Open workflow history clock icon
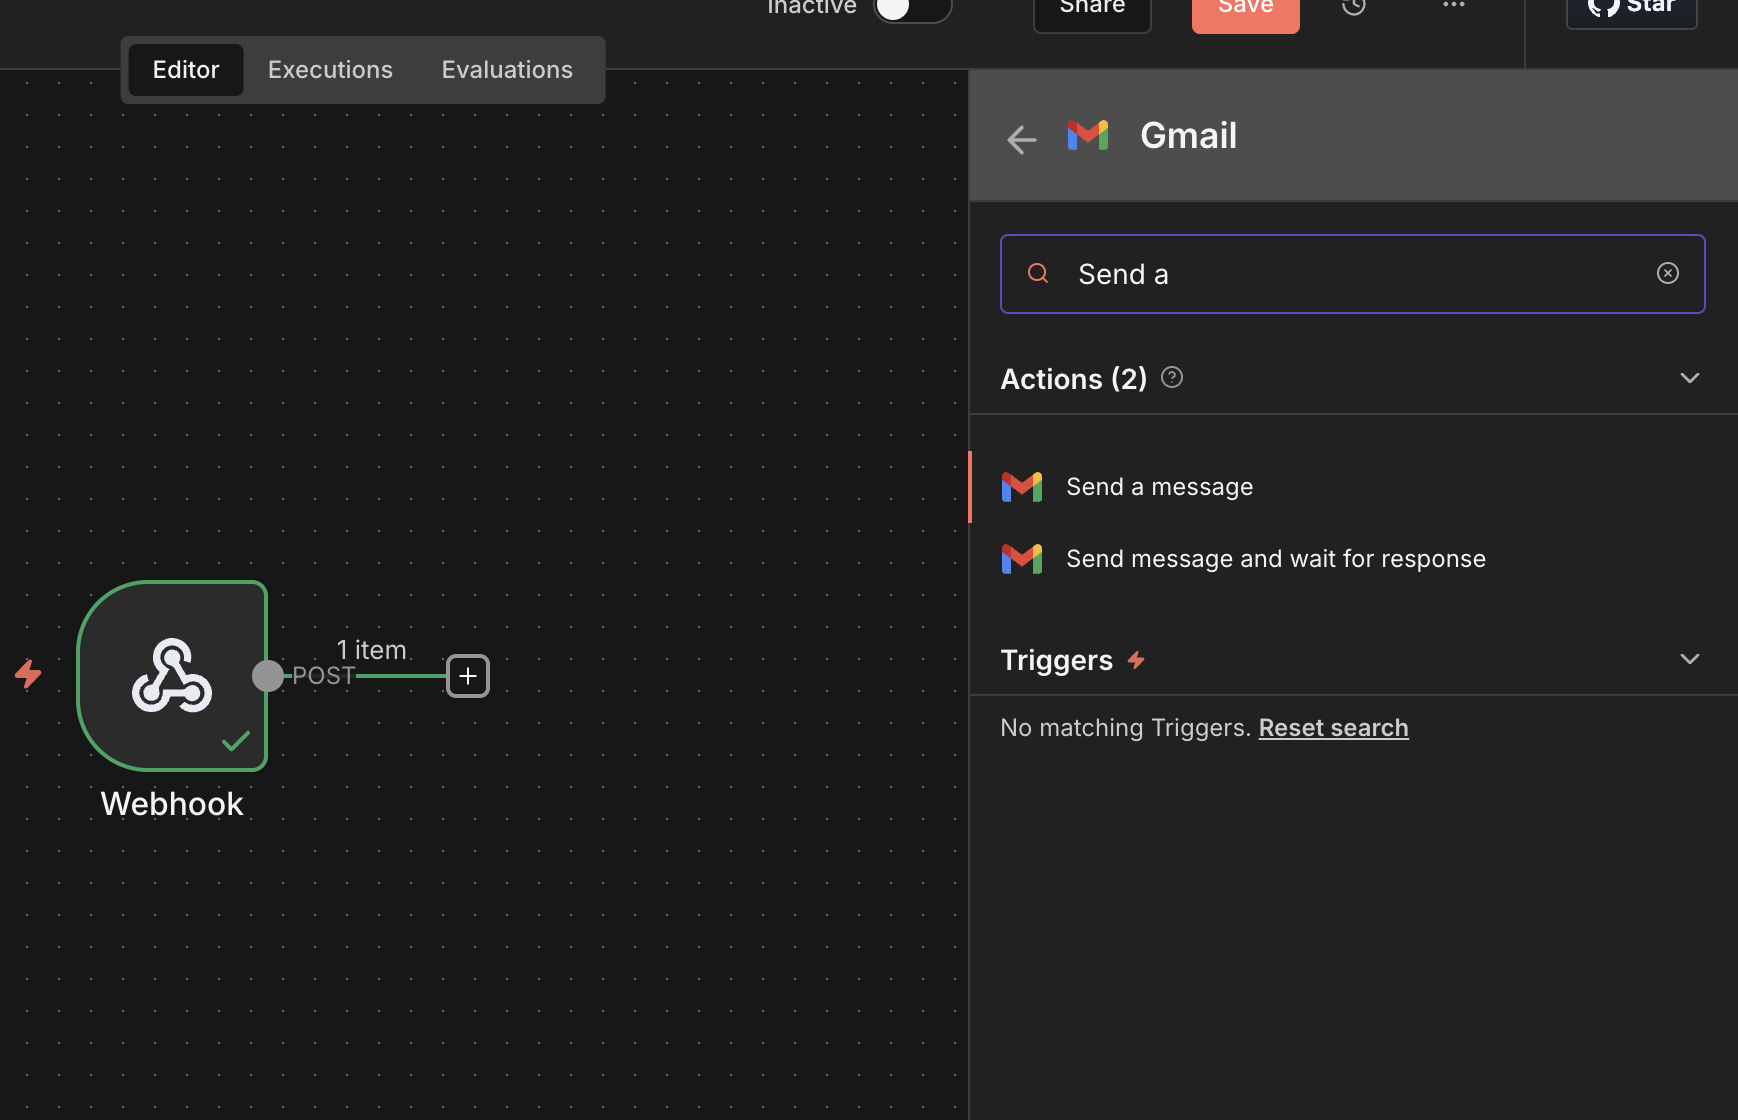 [x=1354, y=8]
